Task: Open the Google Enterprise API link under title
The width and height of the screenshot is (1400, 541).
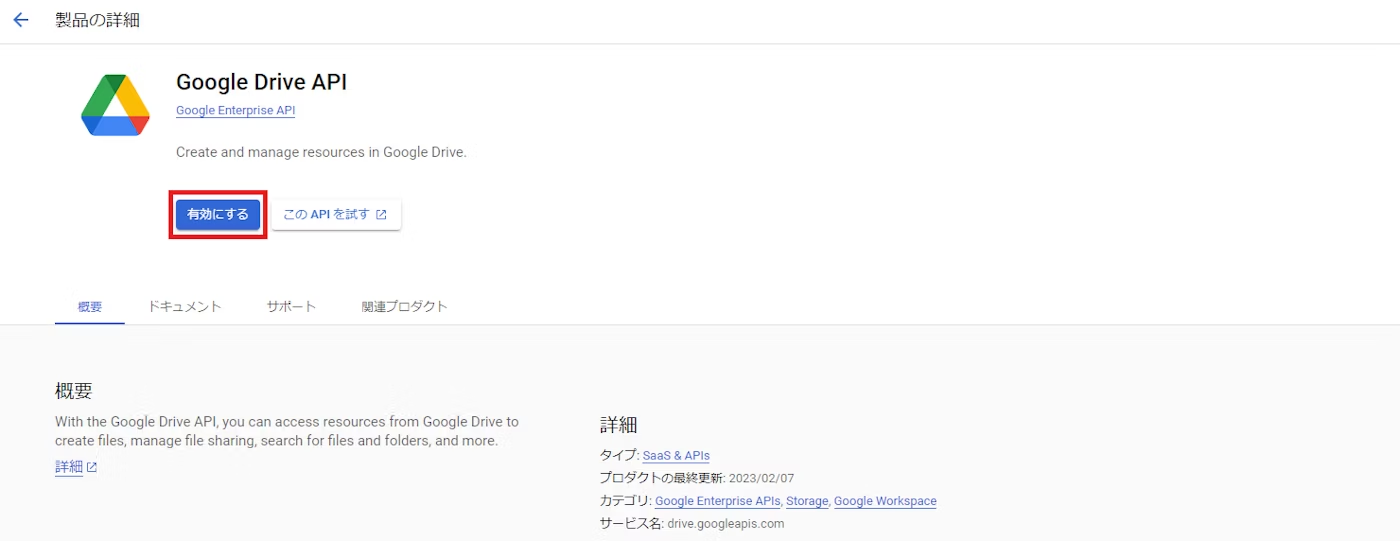Action: (235, 111)
